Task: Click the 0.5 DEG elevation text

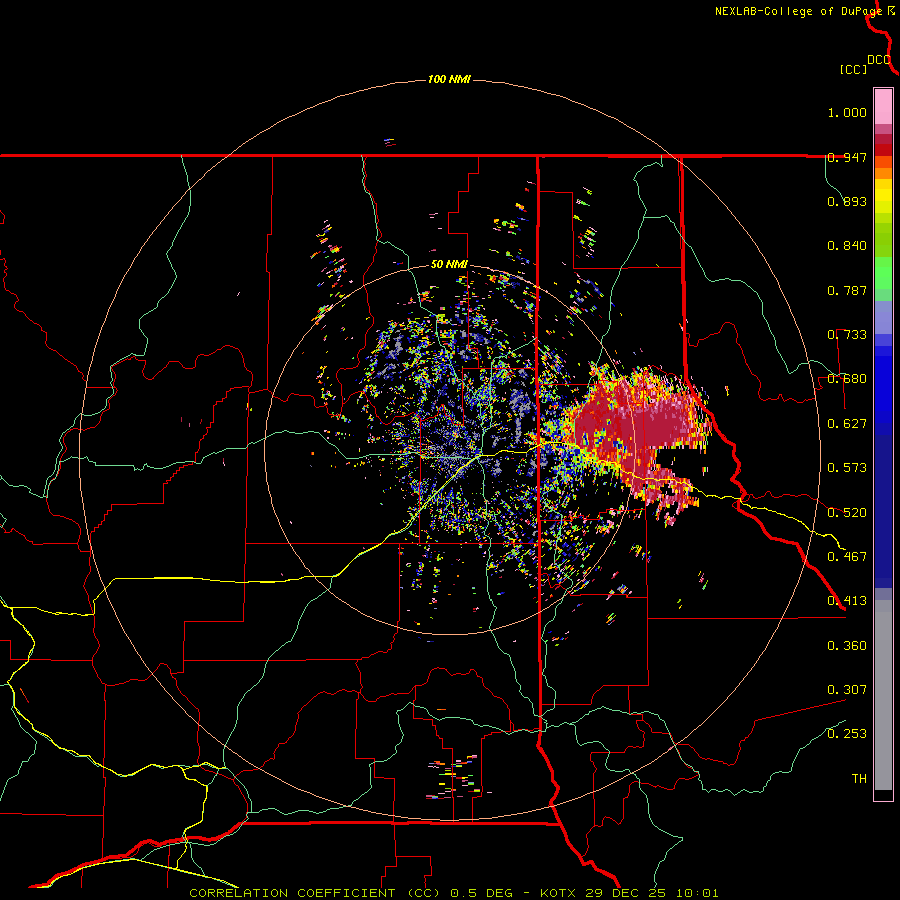Action: [x=482, y=893]
